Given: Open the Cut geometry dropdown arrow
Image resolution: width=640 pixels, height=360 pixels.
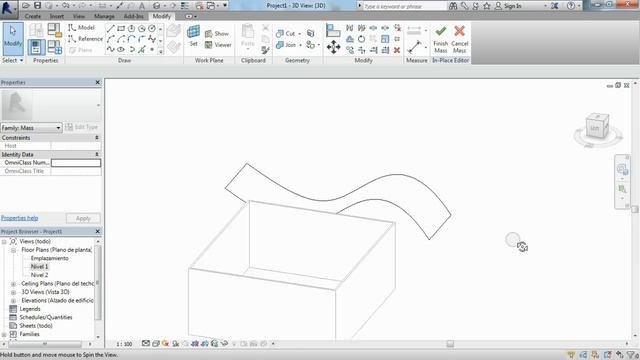Looking at the screenshot, I should pyautogui.click(x=300, y=34).
